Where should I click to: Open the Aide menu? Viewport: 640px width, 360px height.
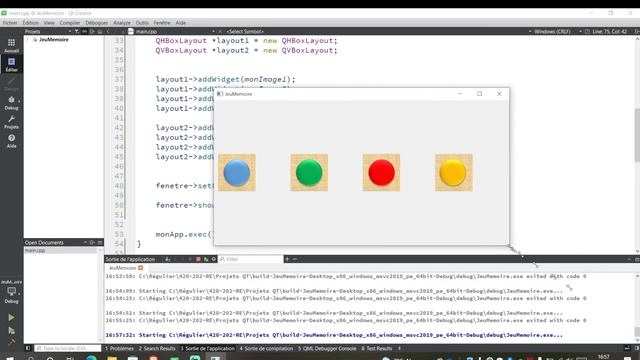[181, 23]
